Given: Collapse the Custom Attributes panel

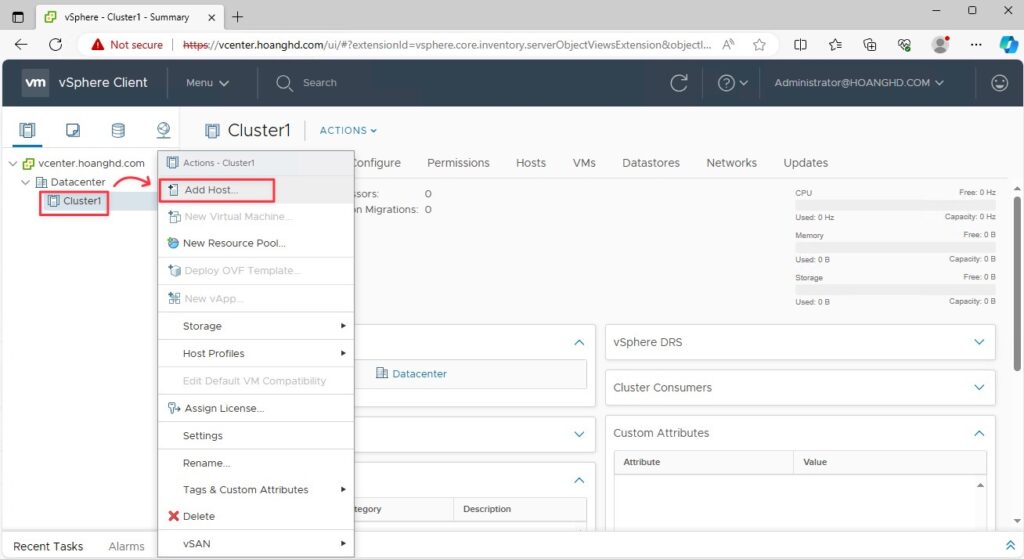Looking at the screenshot, I should tap(979, 433).
